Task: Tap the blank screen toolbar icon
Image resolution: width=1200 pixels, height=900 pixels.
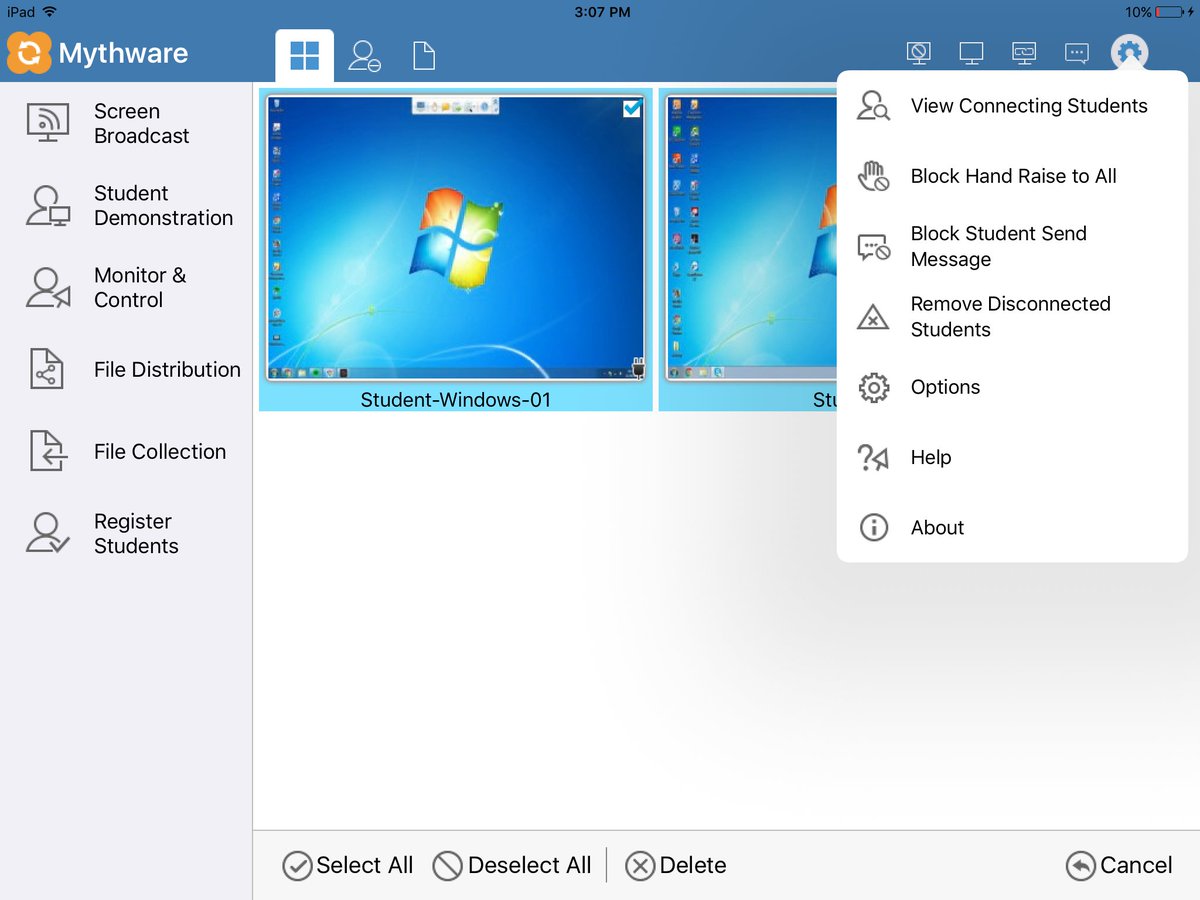Action: (918, 53)
